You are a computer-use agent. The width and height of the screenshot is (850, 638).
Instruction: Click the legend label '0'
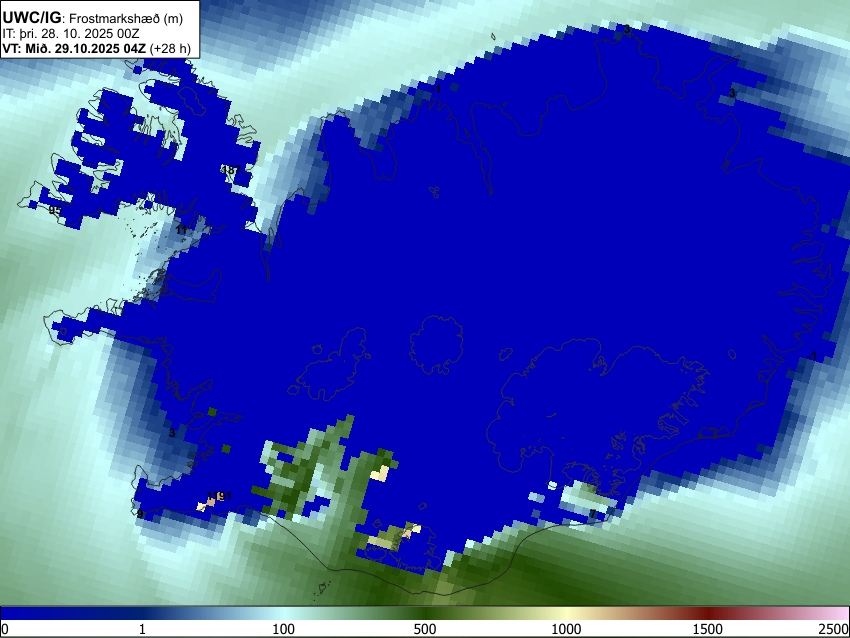click(5, 629)
